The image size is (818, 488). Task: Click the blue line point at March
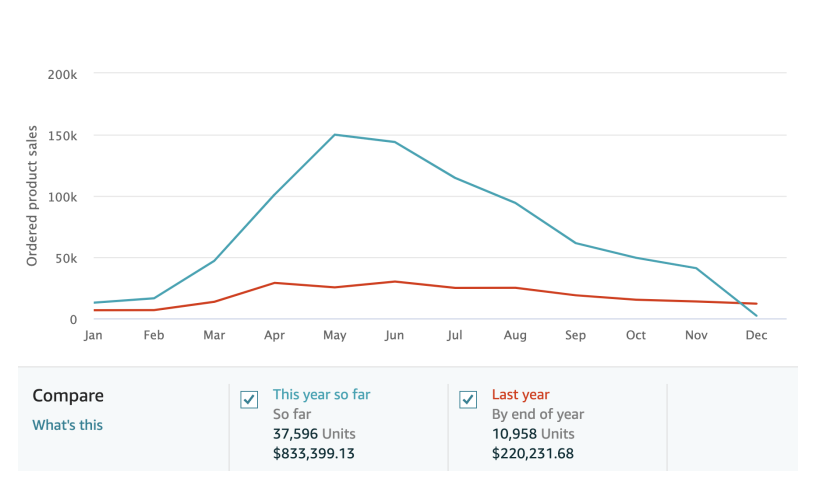pos(214,260)
